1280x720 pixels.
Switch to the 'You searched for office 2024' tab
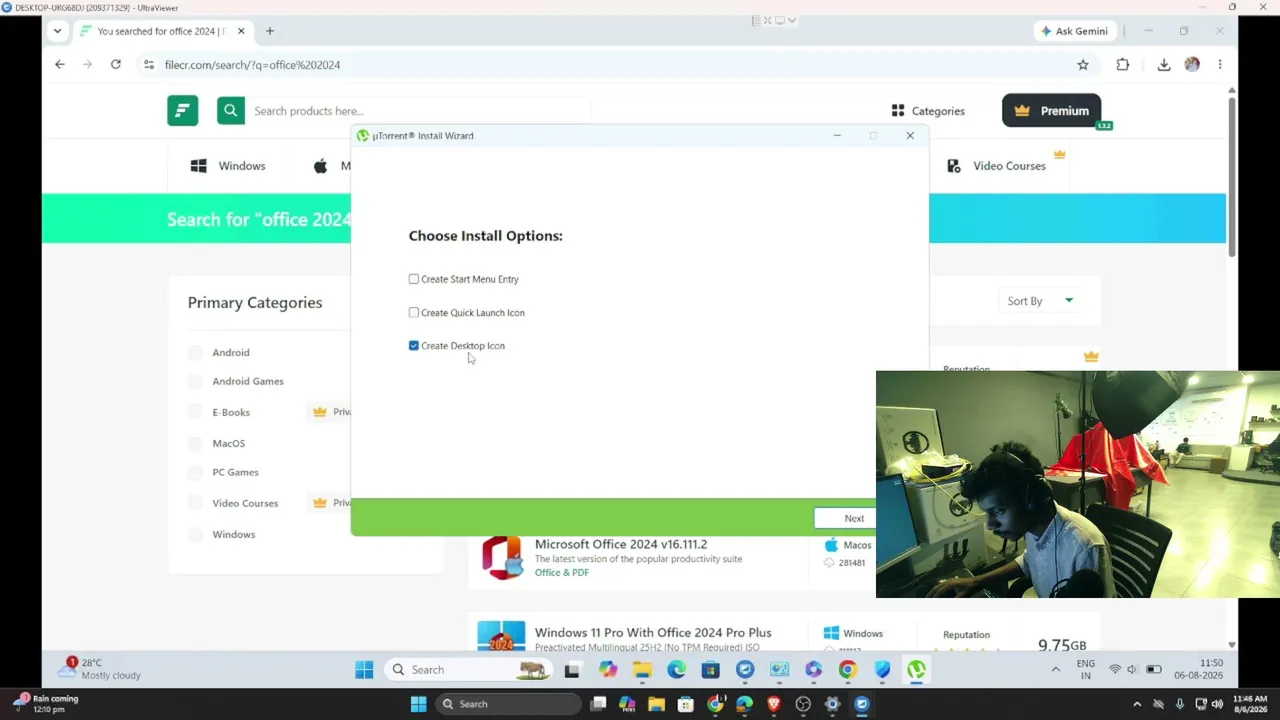(x=160, y=31)
